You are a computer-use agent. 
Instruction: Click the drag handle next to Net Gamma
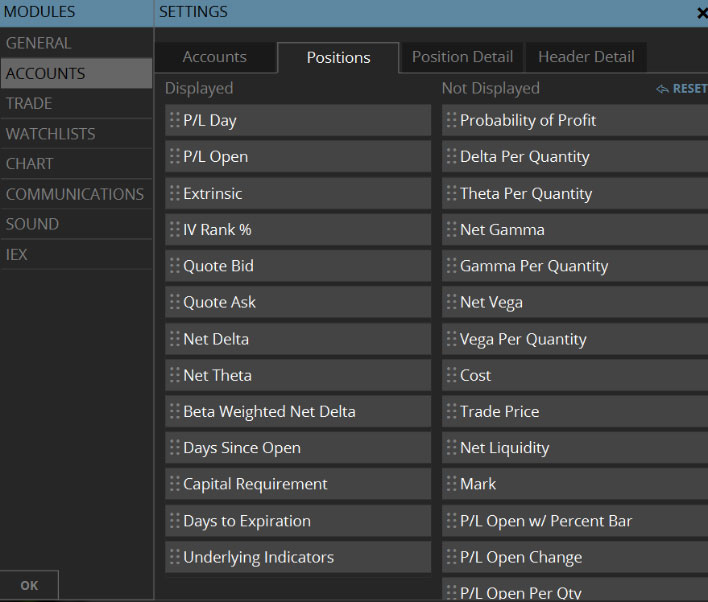point(452,230)
